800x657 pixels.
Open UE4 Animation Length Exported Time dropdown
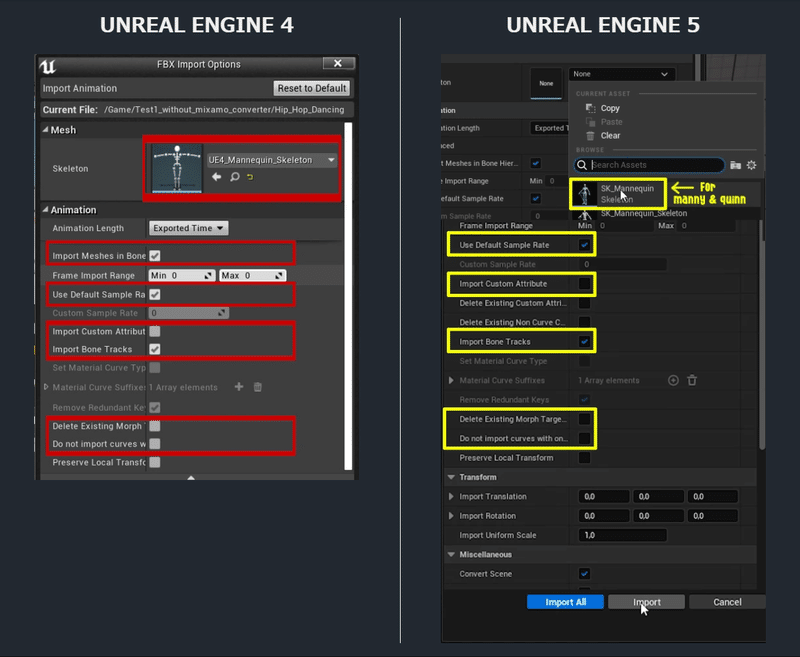coord(188,228)
